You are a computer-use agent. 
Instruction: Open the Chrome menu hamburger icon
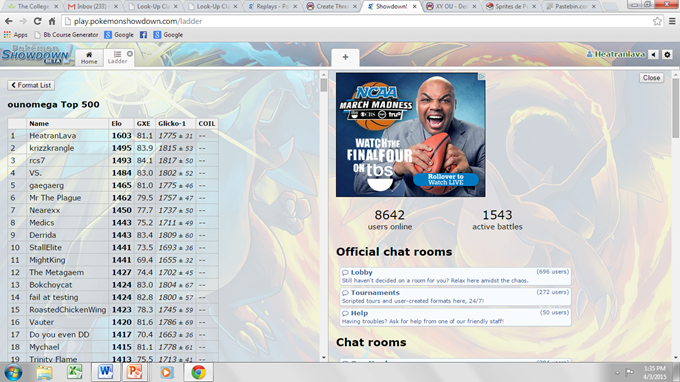click(672, 21)
